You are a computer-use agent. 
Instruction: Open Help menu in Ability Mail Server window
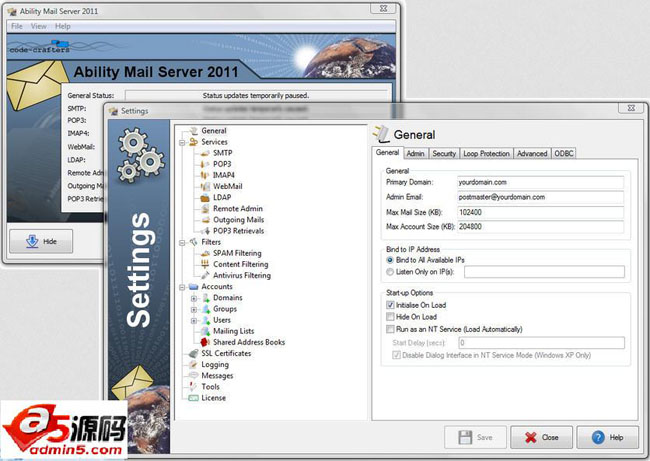point(63,26)
